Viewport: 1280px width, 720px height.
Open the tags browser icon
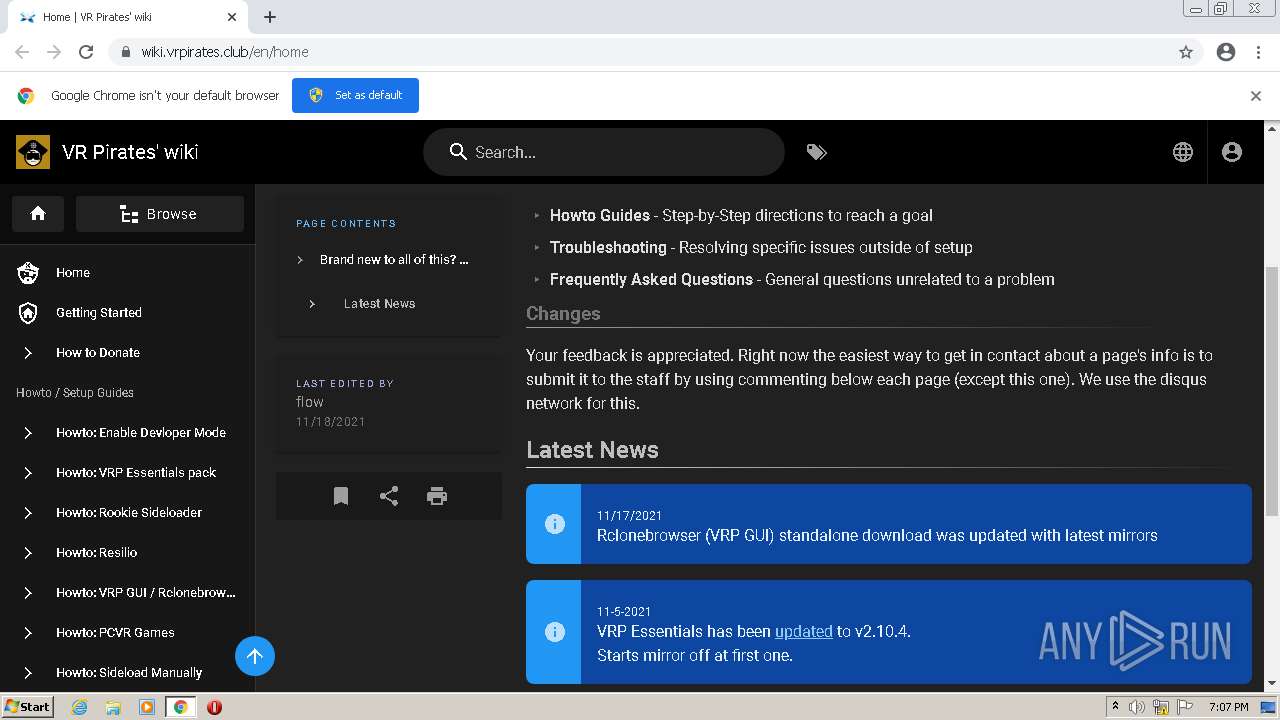pyautogui.click(x=816, y=152)
